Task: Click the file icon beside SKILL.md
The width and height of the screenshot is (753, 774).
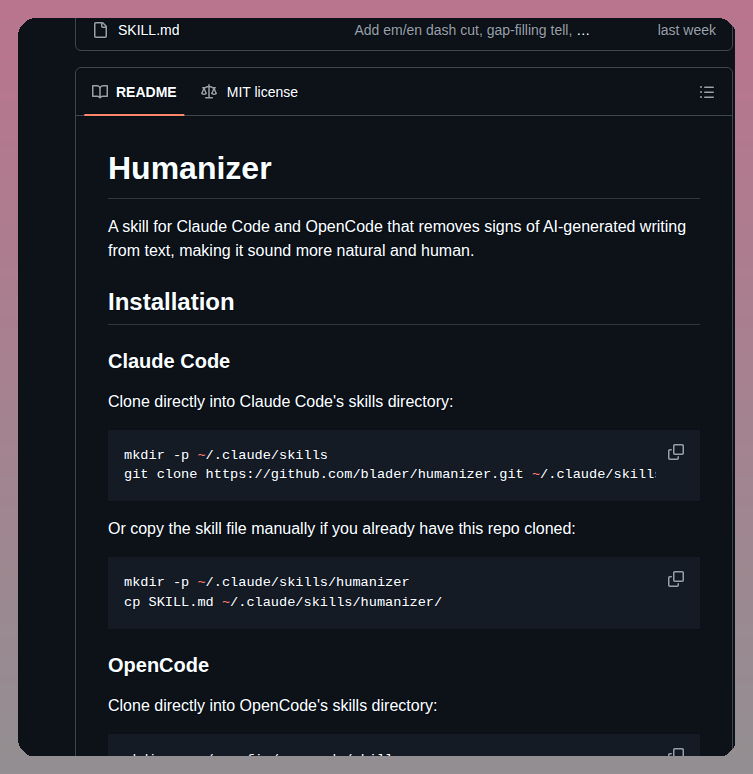Action: click(100, 30)
